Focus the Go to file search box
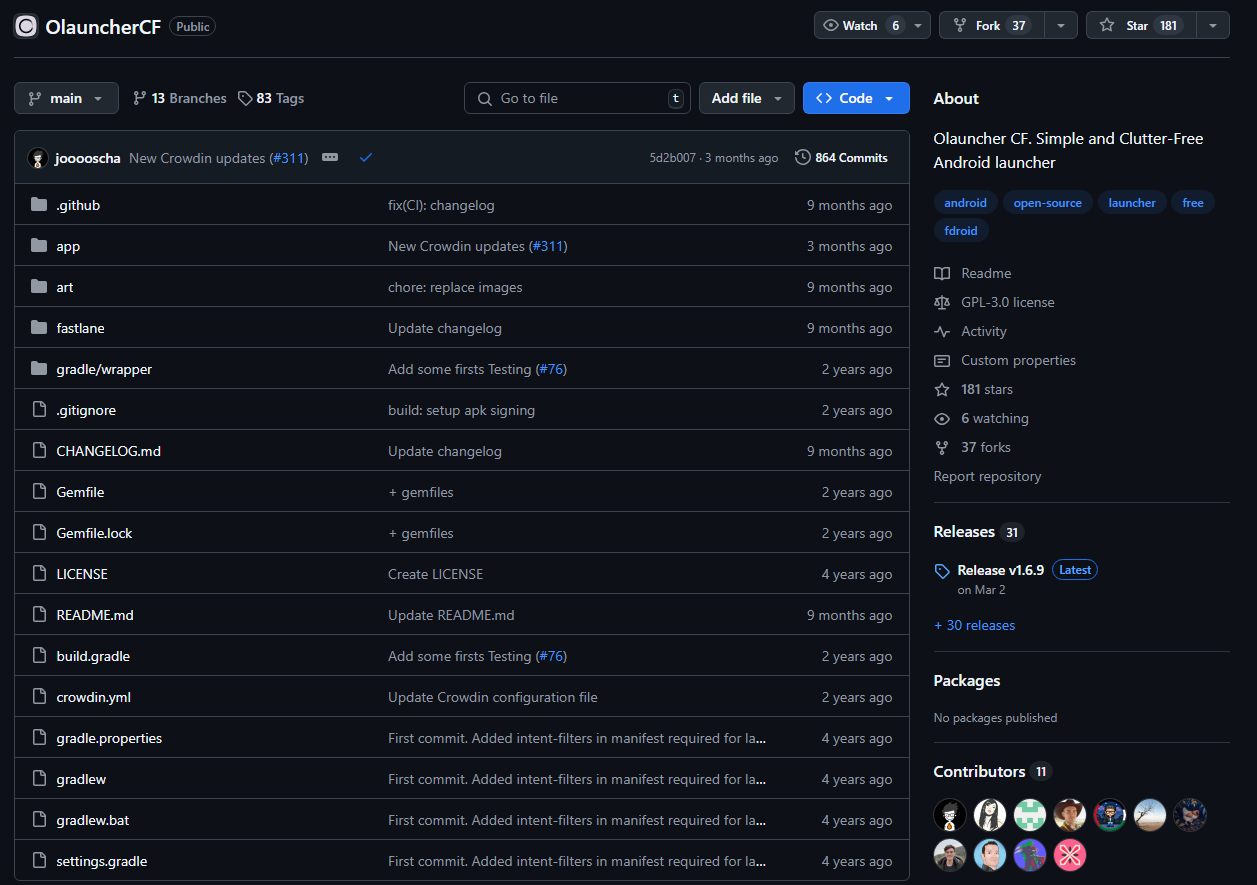 [577, 98]
